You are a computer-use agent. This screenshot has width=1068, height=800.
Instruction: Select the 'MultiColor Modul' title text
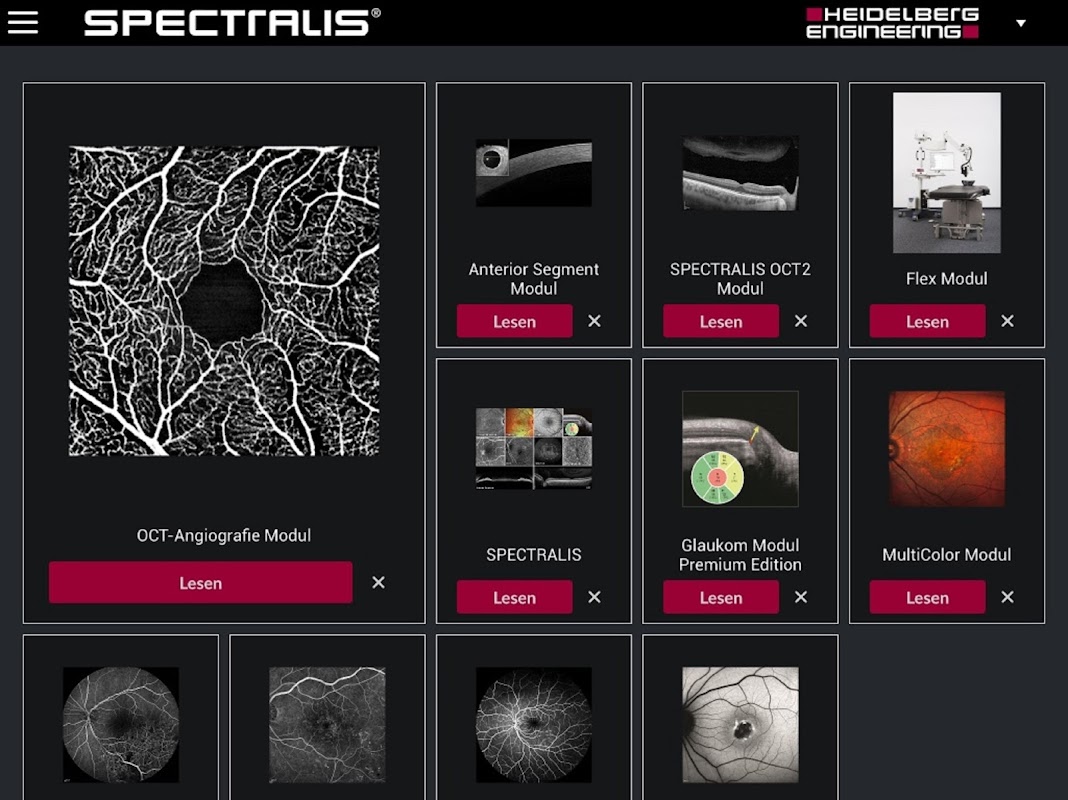[947, 555]
